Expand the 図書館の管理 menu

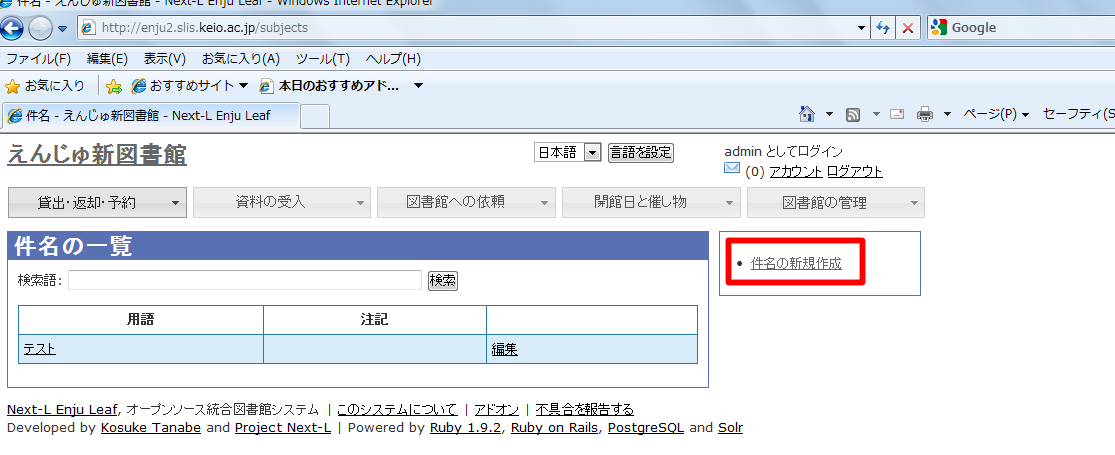click(x=835, y=202)
